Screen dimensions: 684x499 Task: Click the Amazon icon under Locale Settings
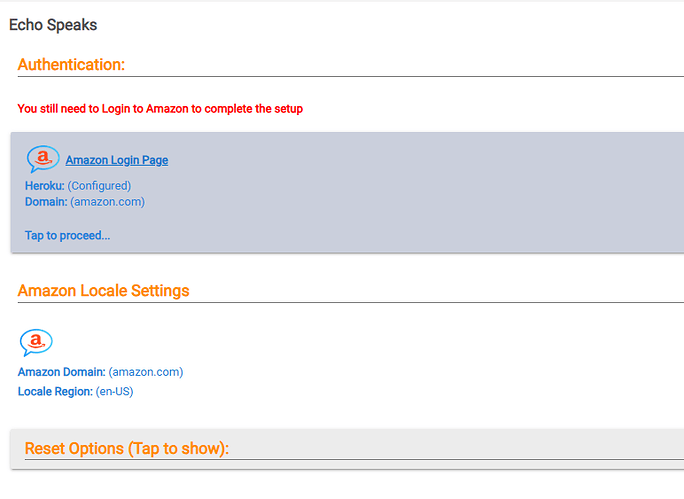36,342
